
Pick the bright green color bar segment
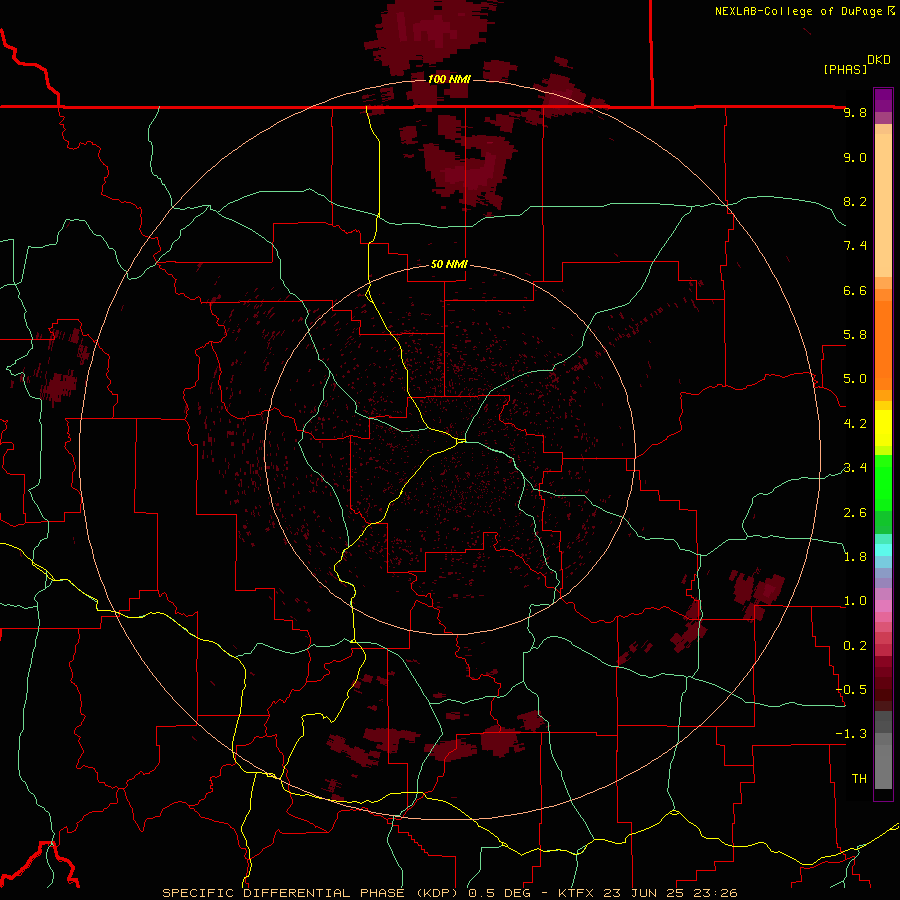883,483
